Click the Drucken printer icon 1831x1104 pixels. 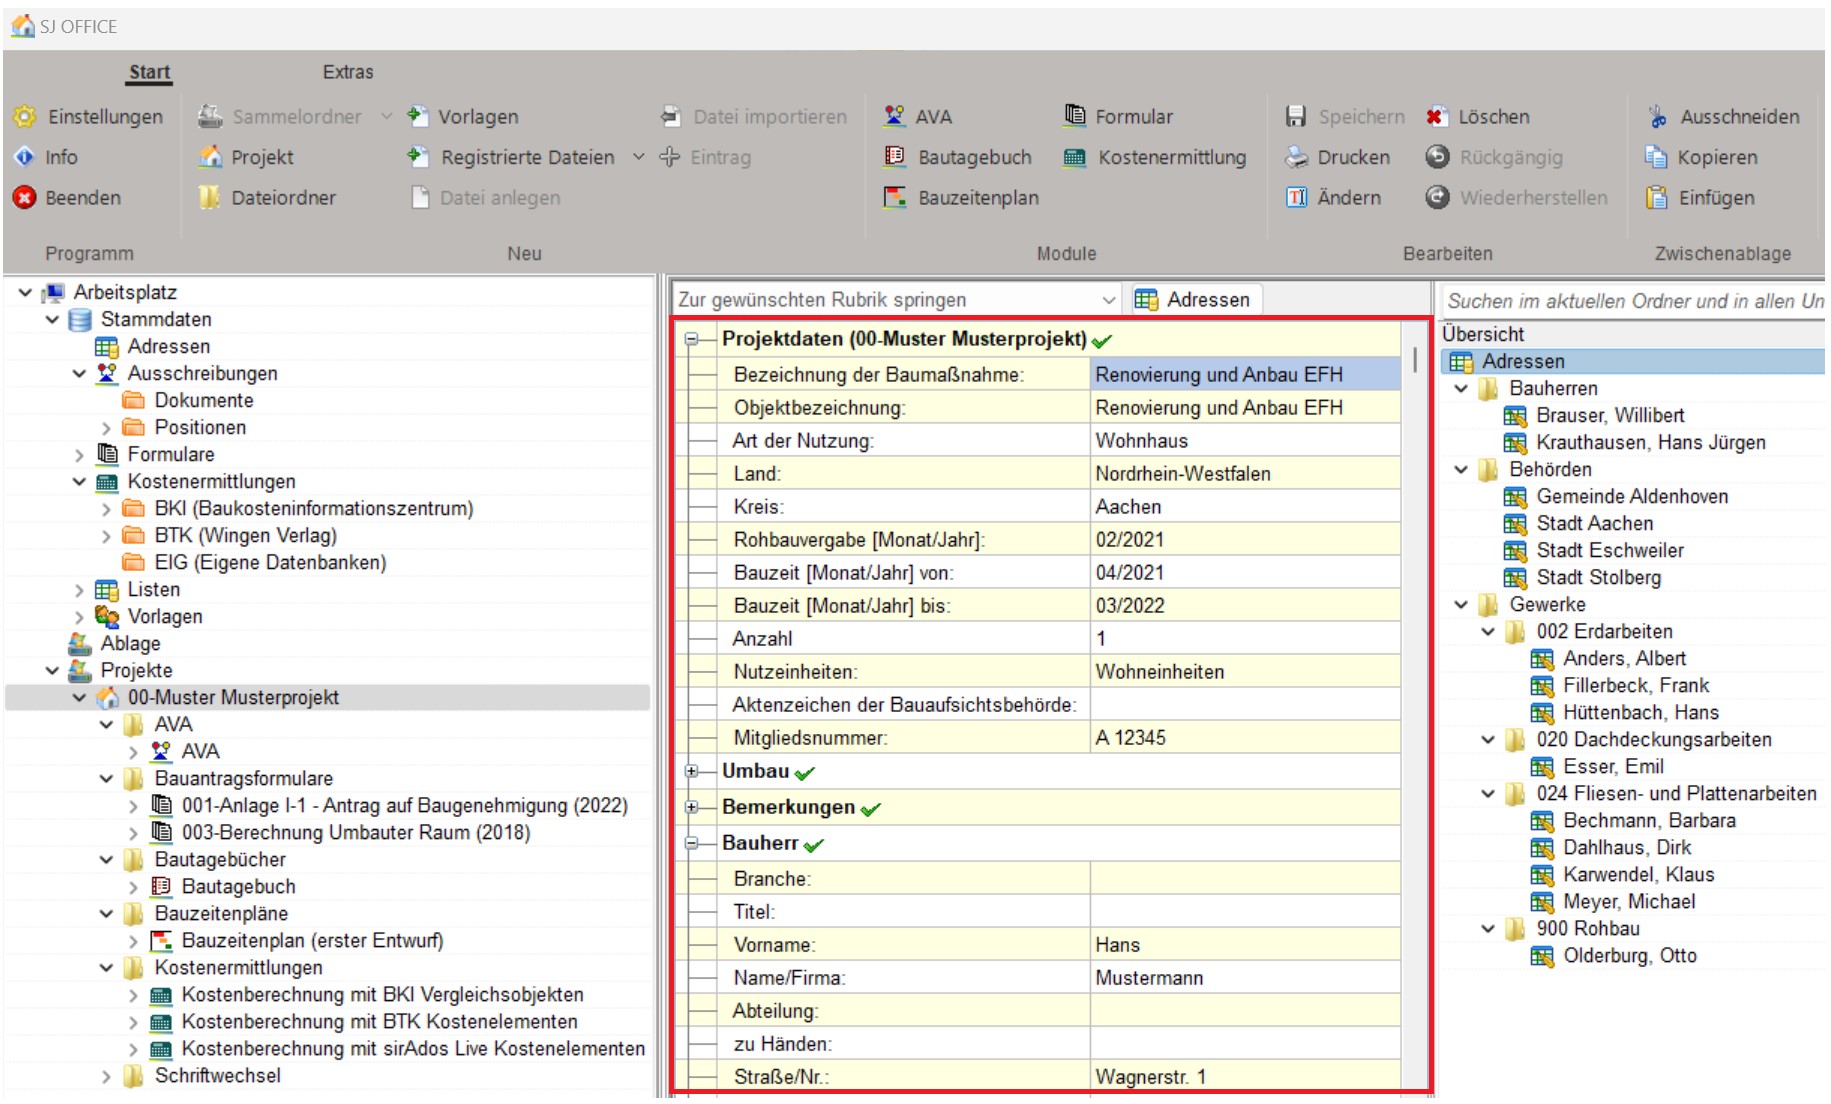point(1296,157)
